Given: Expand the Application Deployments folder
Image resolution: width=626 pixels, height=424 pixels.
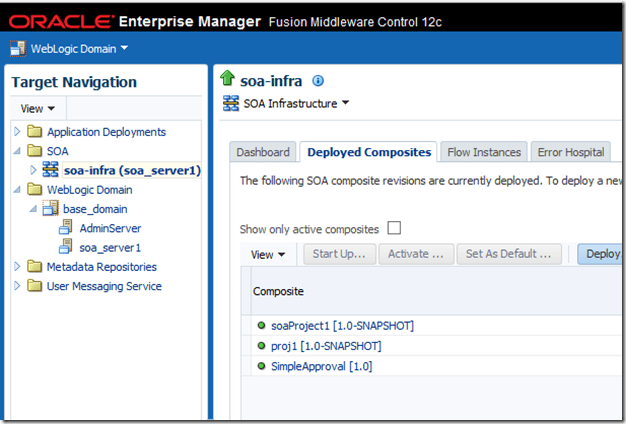Looking at the screenshot, I should pyautogui.click(x=17, y=131).
